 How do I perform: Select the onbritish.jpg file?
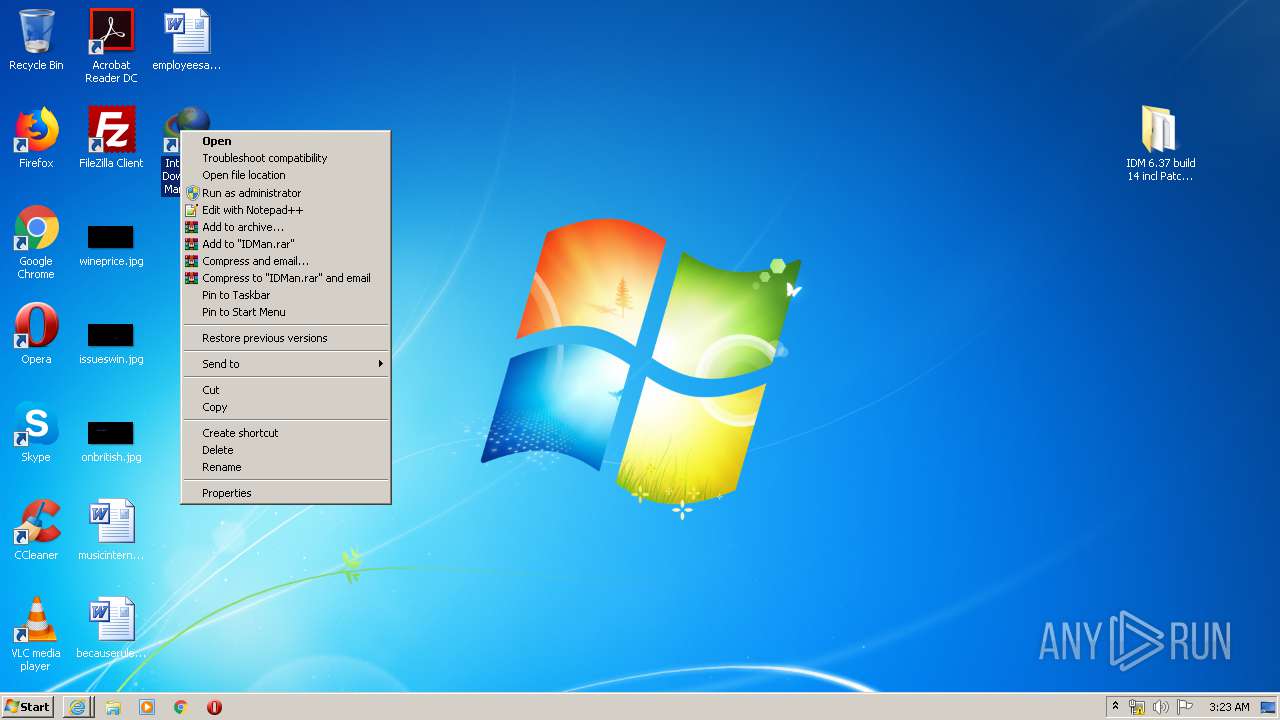pos(111,442)
